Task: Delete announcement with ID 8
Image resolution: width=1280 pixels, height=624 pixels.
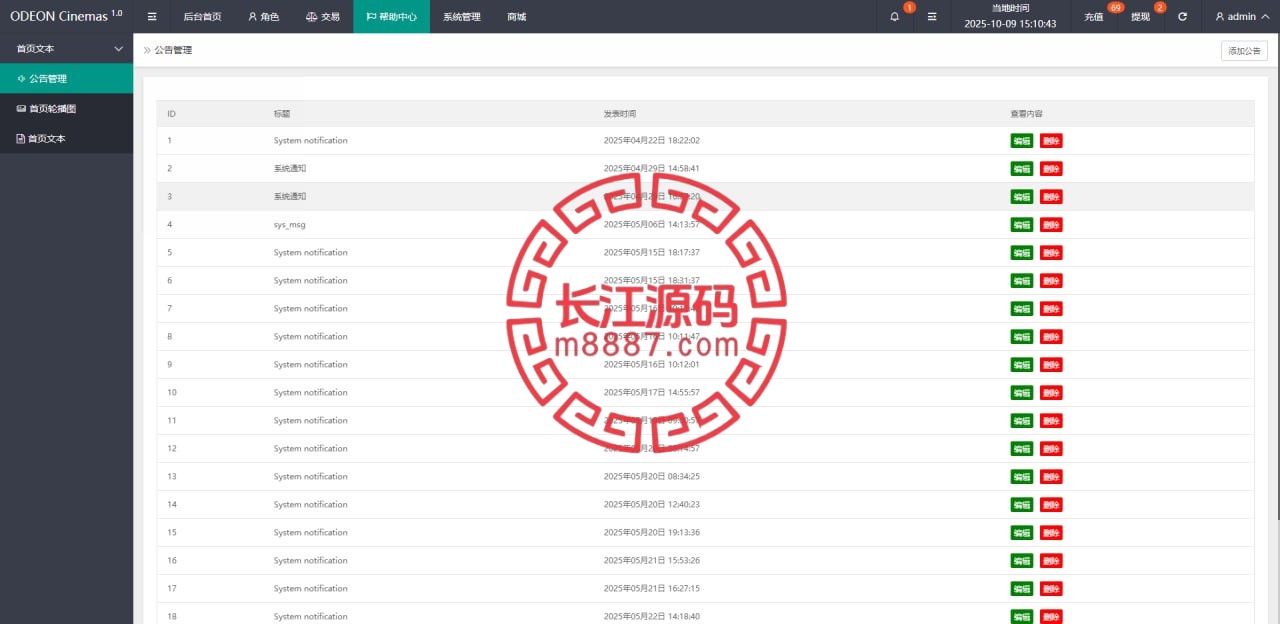Action: point(1051,337)
